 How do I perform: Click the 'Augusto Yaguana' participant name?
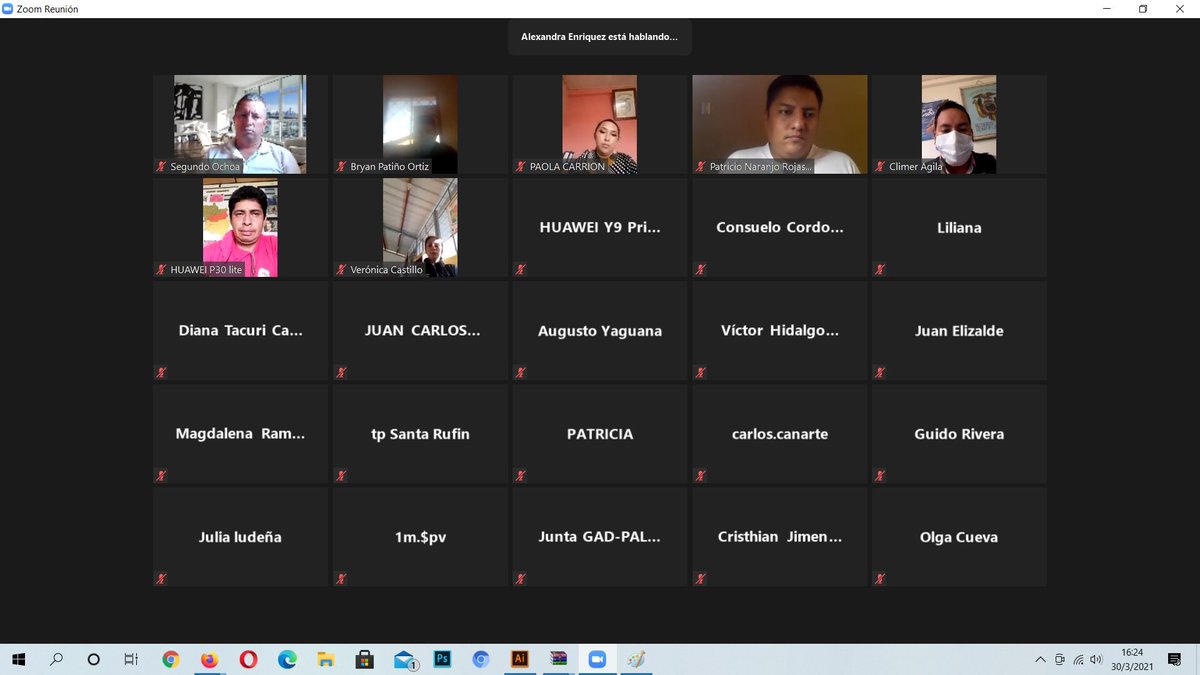point(600,330)
